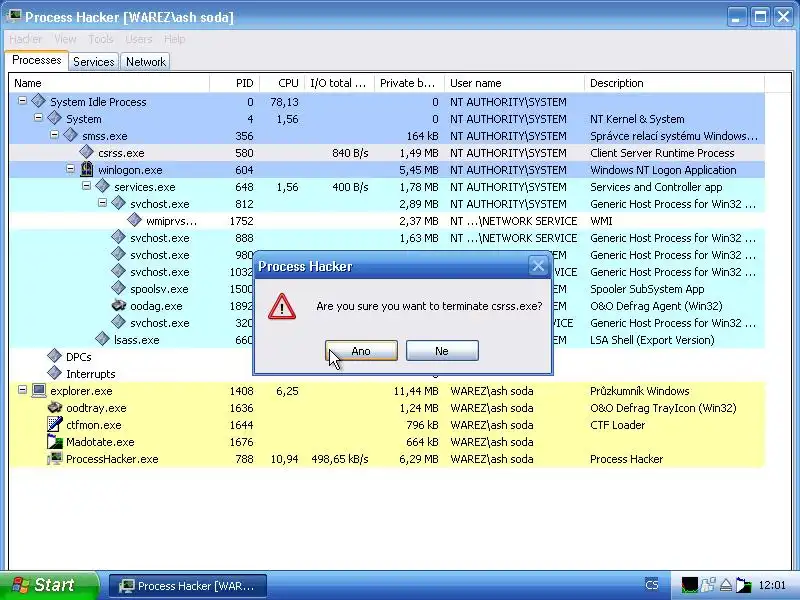Click the warning triangle icon in dialog

point(282,307)
